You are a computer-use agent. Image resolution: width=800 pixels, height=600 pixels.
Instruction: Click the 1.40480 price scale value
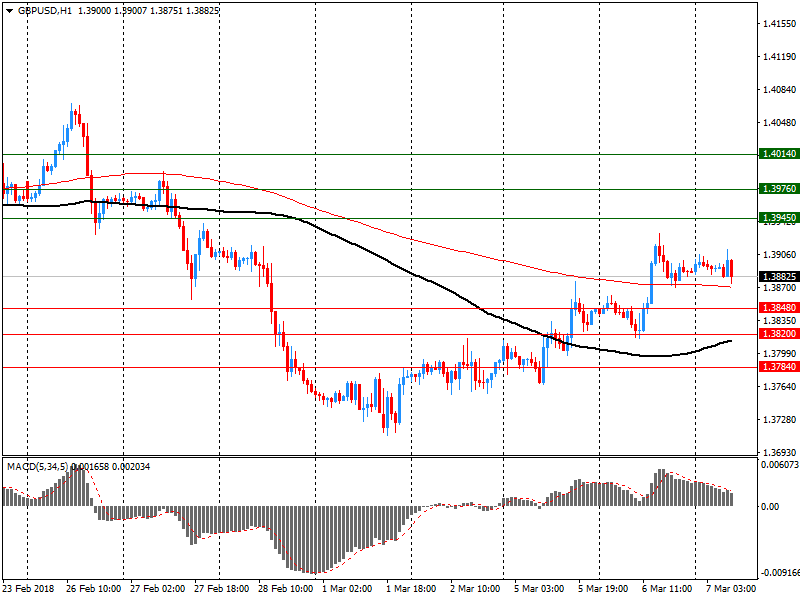point(779,122)
